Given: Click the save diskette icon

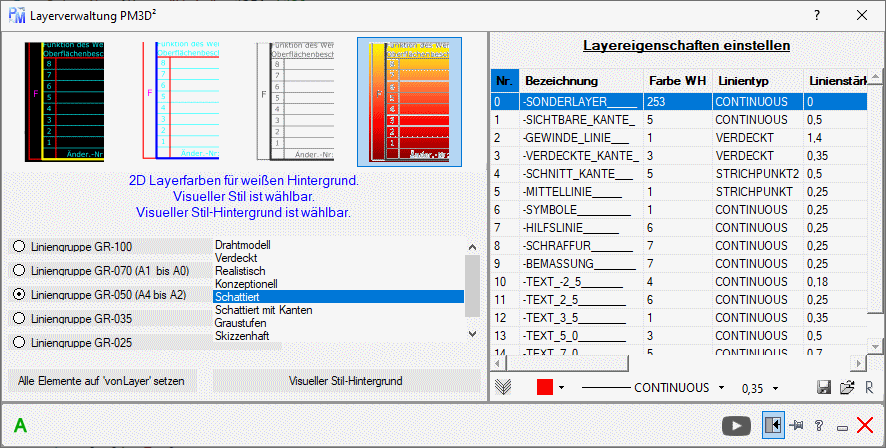Looking at the screenshot, I should (x=825, y=387).
